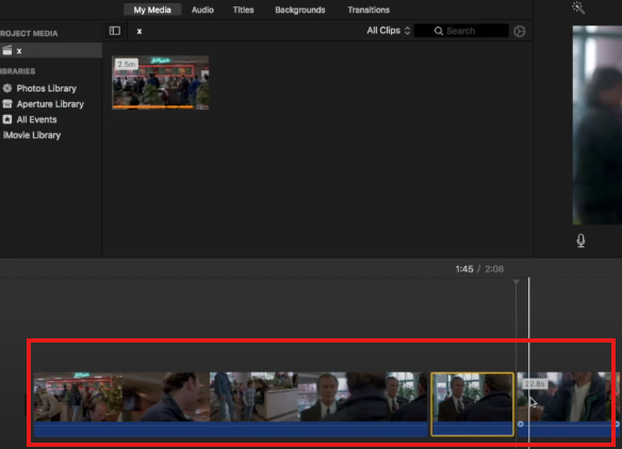Click the audio fade handle on last clip

(520, 424)
